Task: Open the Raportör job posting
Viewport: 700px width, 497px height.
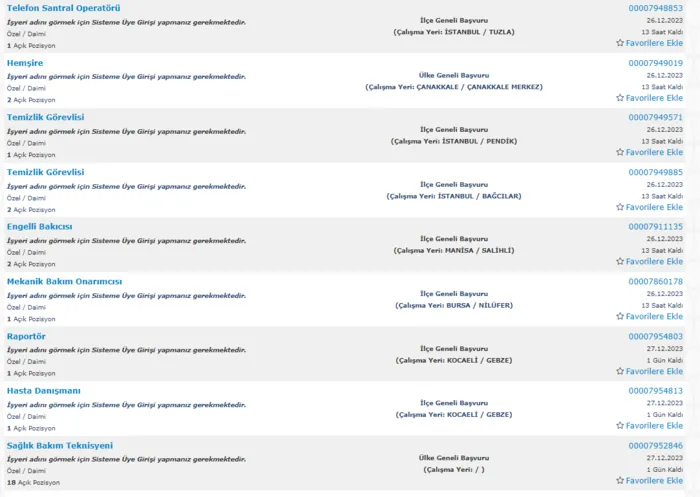Action: tap(26, 336)
